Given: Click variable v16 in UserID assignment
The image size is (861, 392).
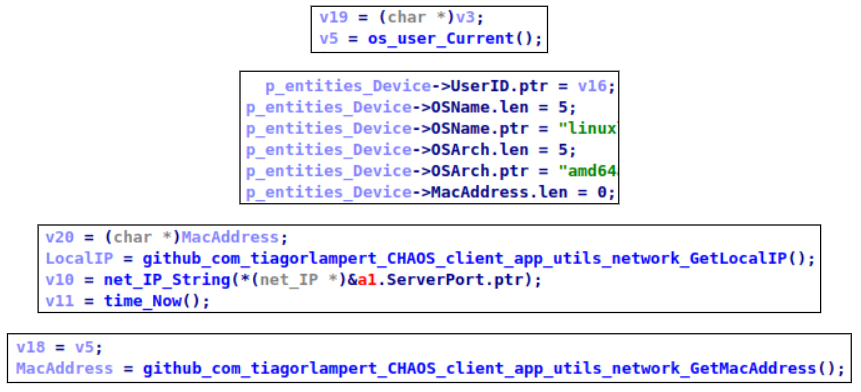Looking at the screenshot, I should coord(592,86).
